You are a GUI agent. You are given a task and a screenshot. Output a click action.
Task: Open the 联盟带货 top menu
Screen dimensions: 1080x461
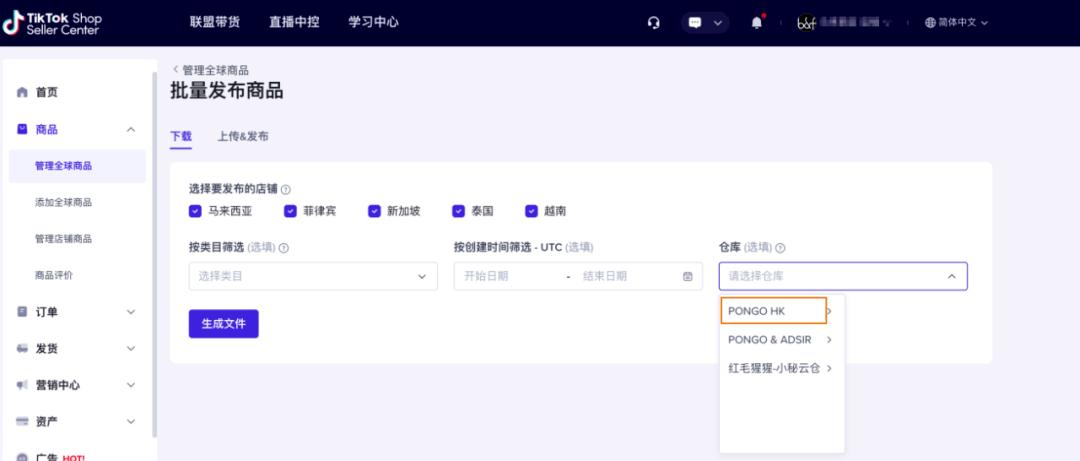(x=215, y=22)
